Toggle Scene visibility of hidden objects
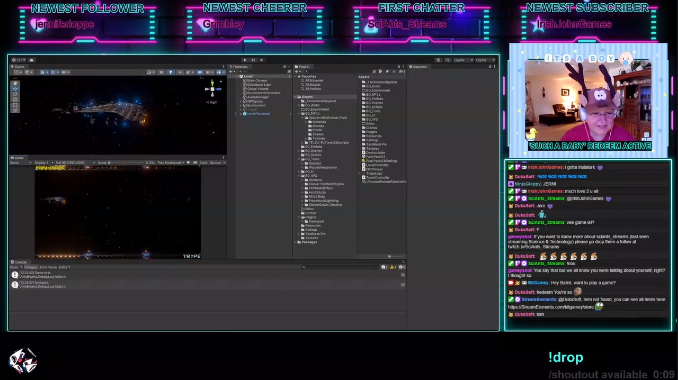 [200, 72]
